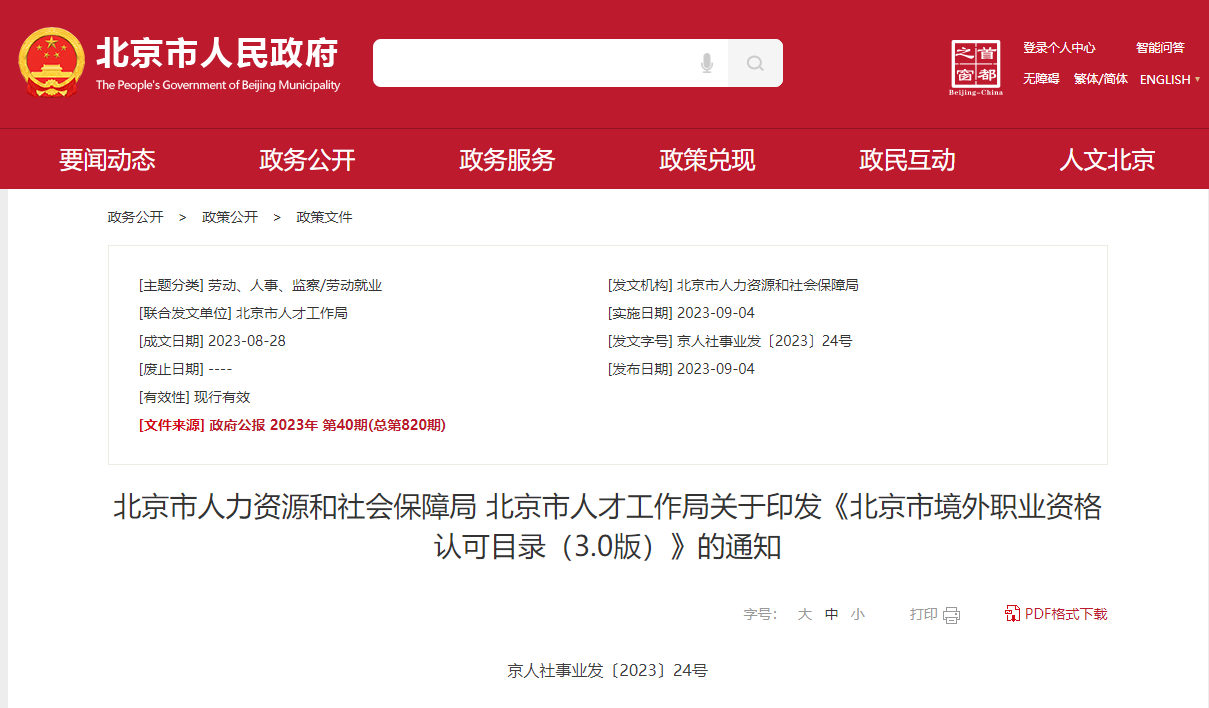The height and width of the screenshot is (708, 1209).
Task: Click the magnifier icon to search
Action: (x=755, y=63)
